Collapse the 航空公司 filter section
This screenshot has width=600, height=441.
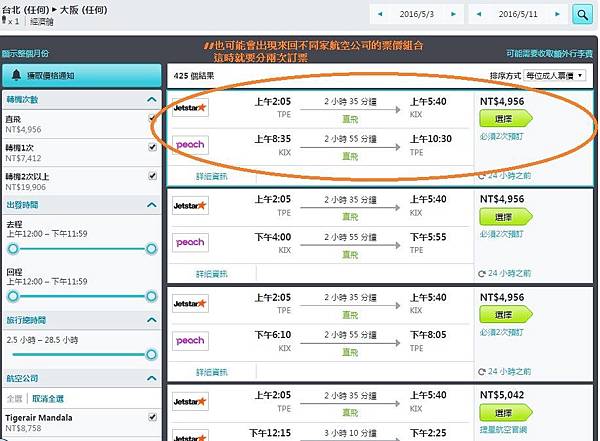152,379
